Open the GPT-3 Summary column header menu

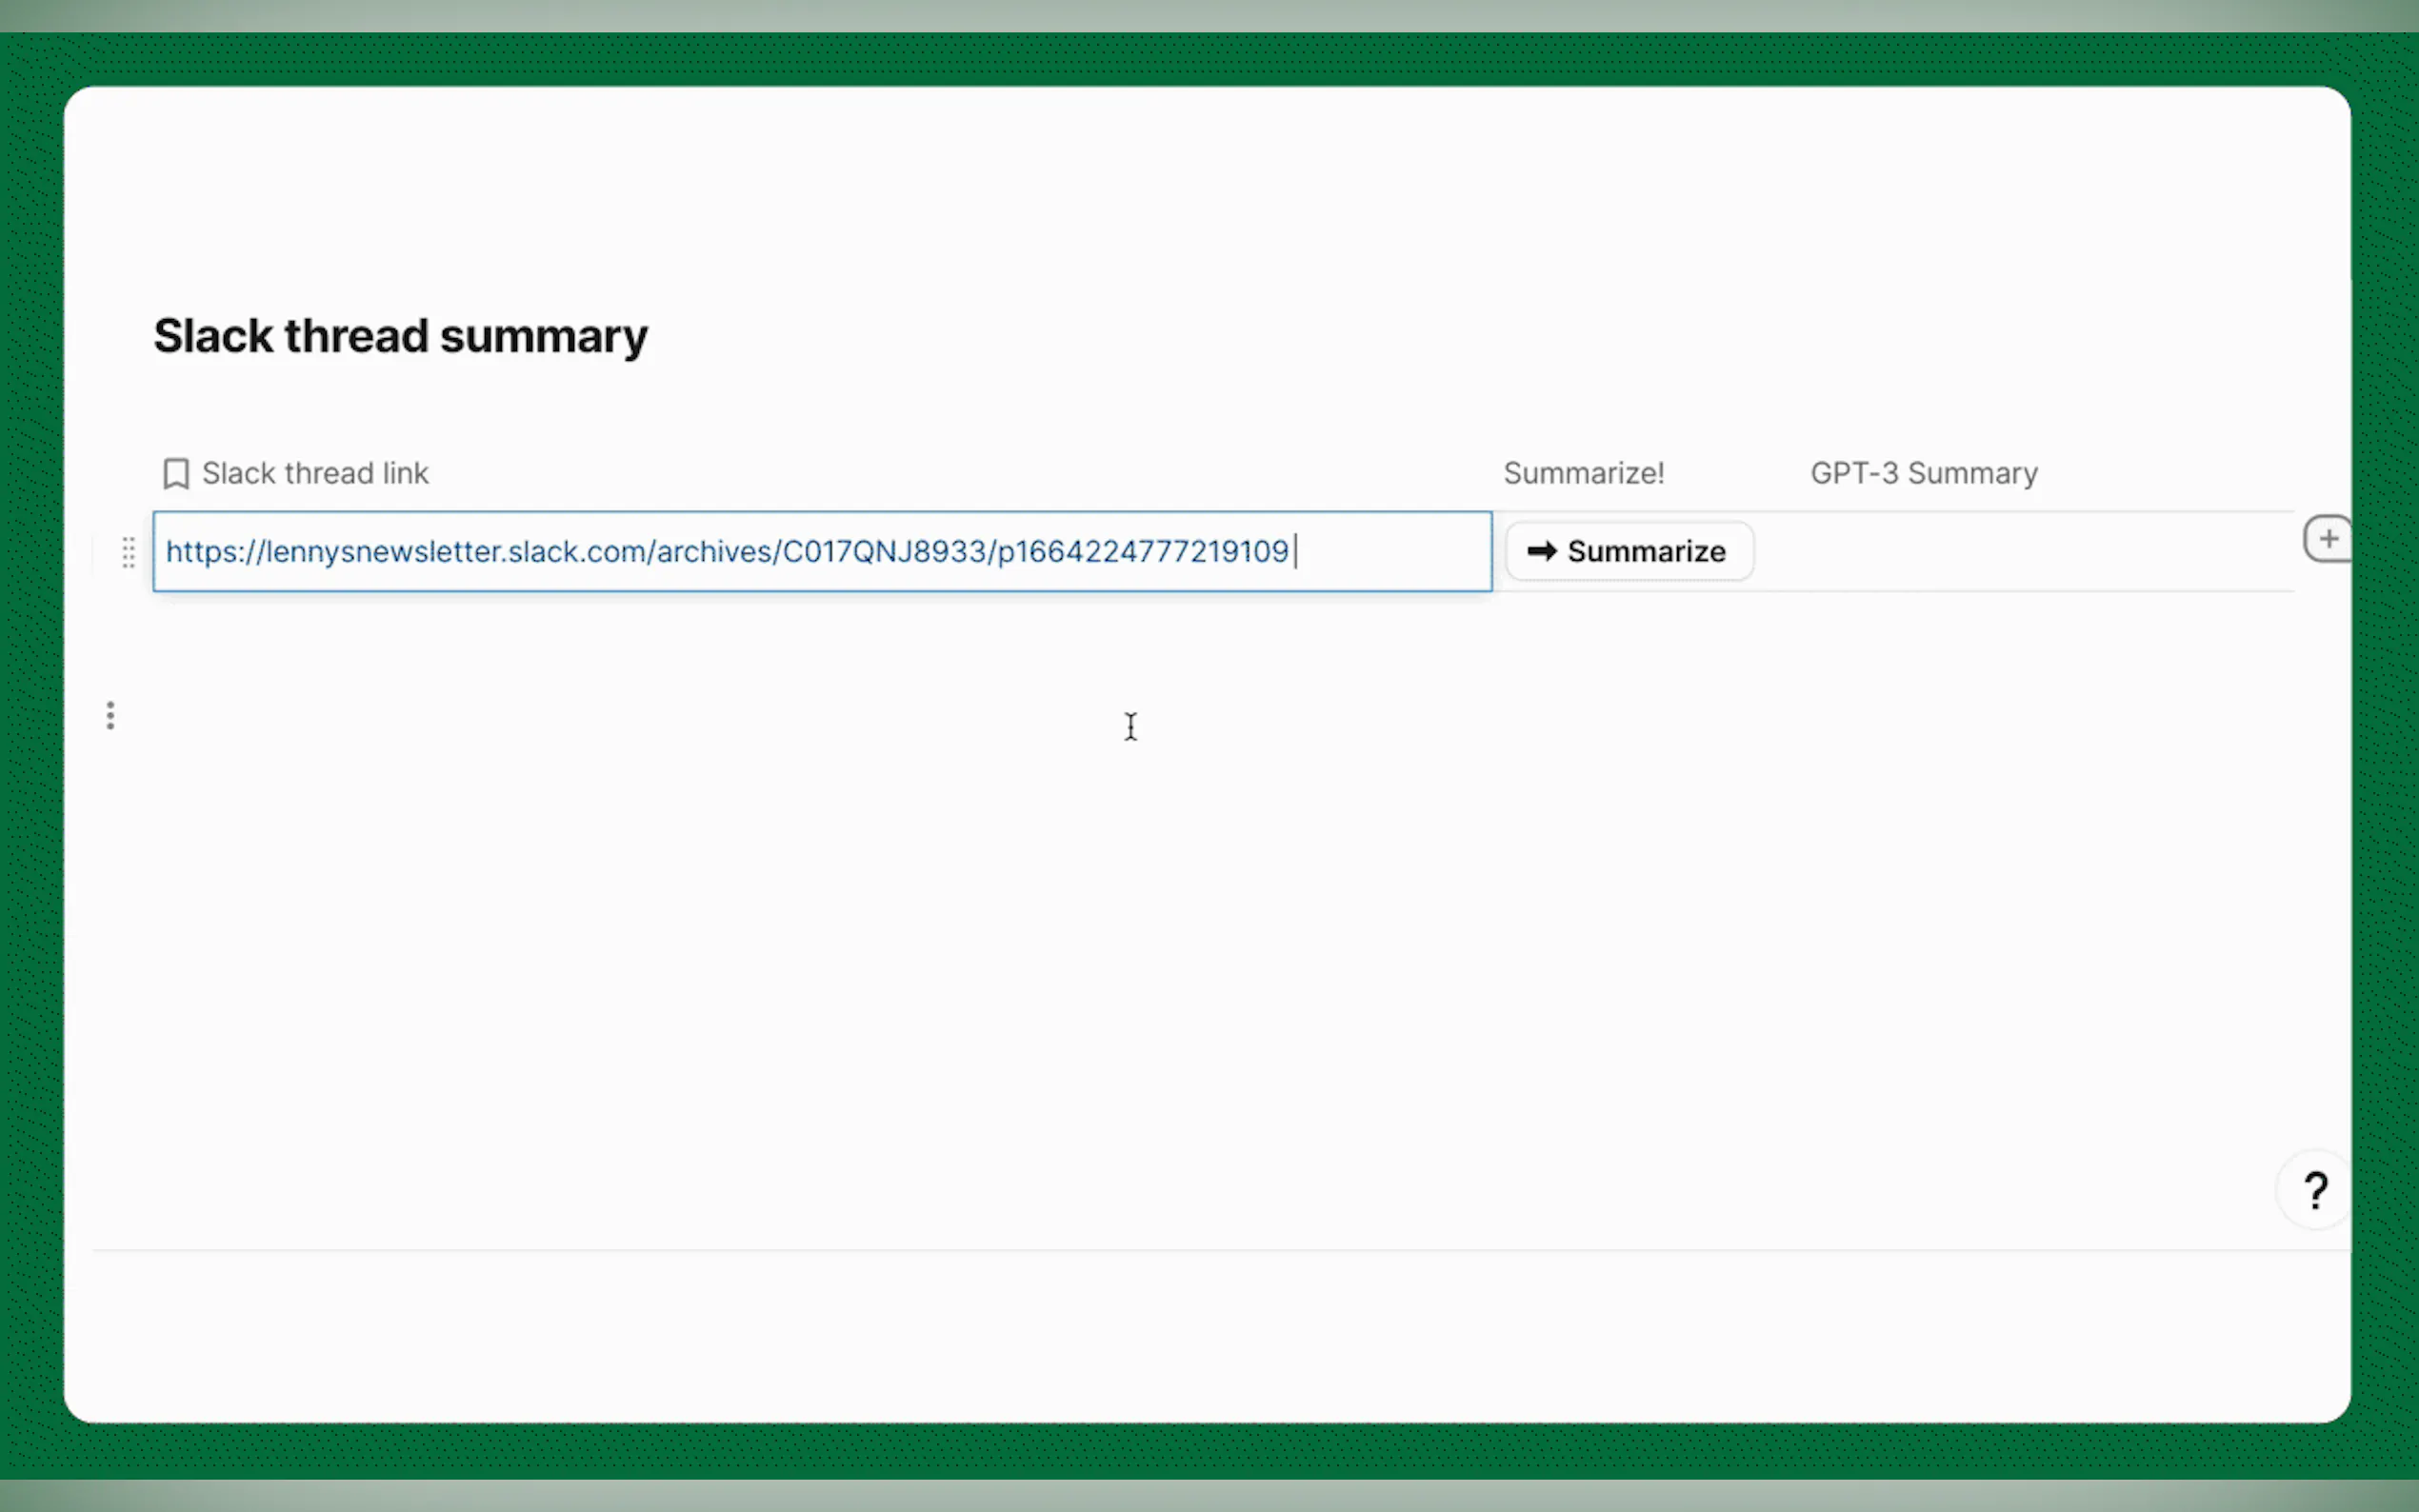pyautogui.click(x=1923, y=473)
